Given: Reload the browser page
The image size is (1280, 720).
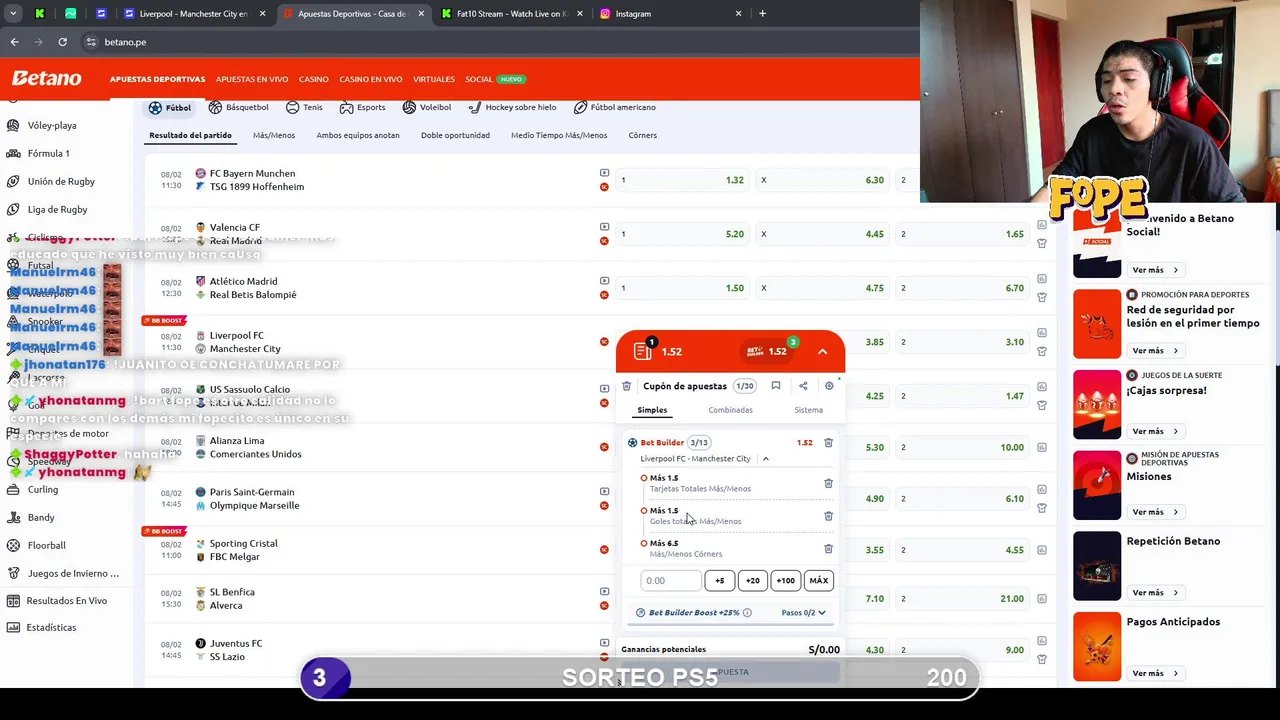Looking at the screenshot, I should (62, 42).
